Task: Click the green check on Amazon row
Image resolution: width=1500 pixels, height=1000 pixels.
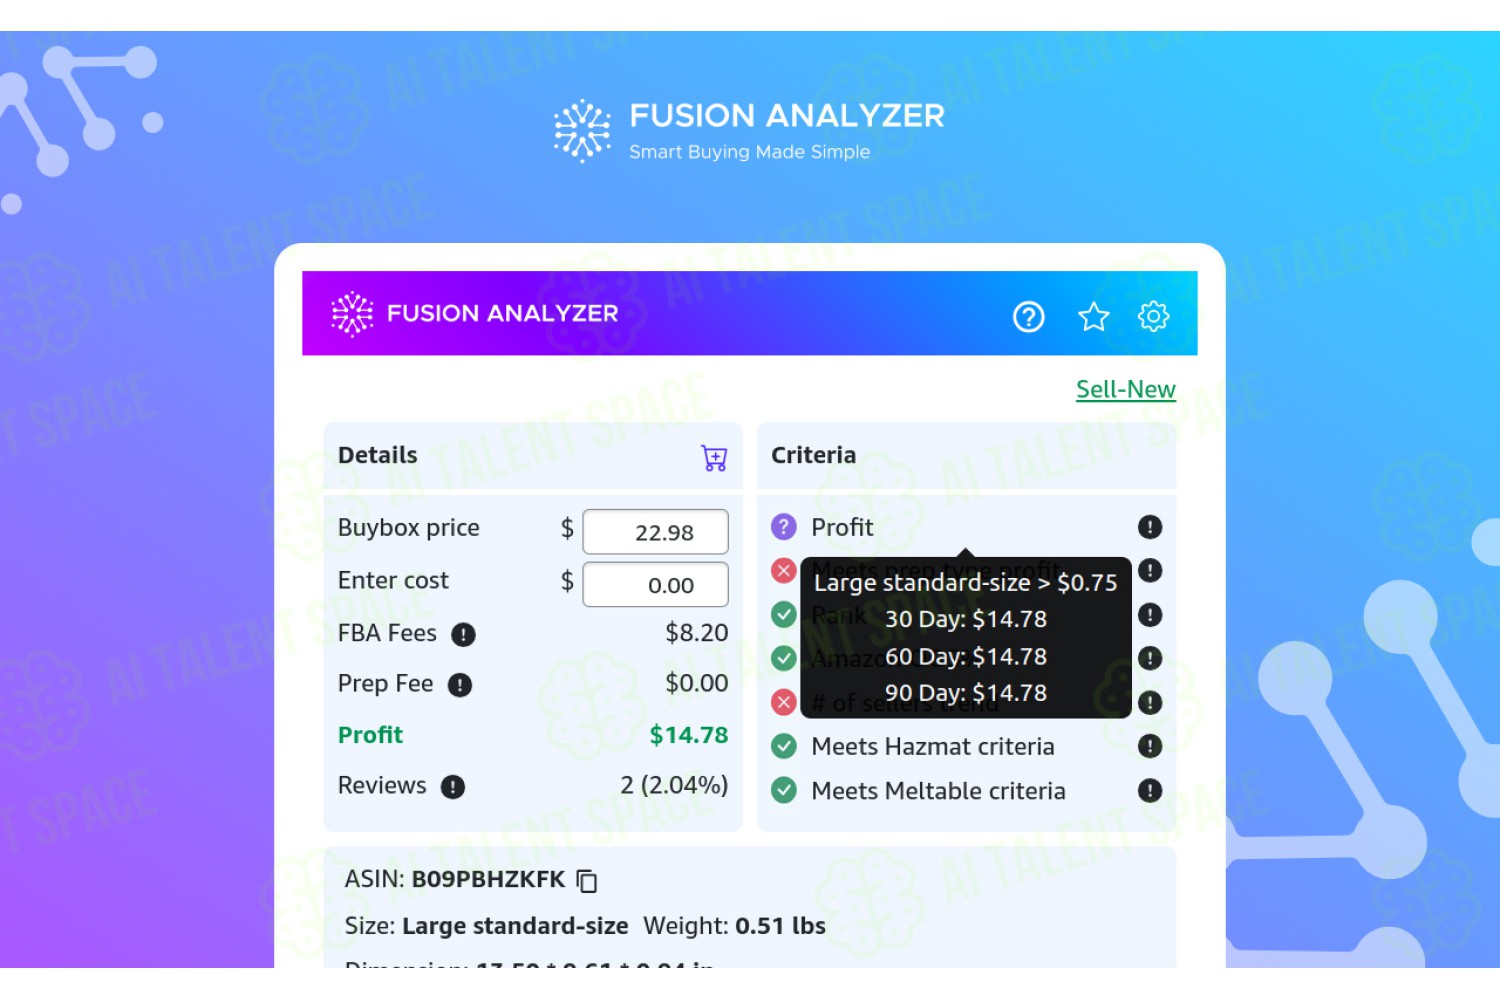Action: [x=784, y=658]
